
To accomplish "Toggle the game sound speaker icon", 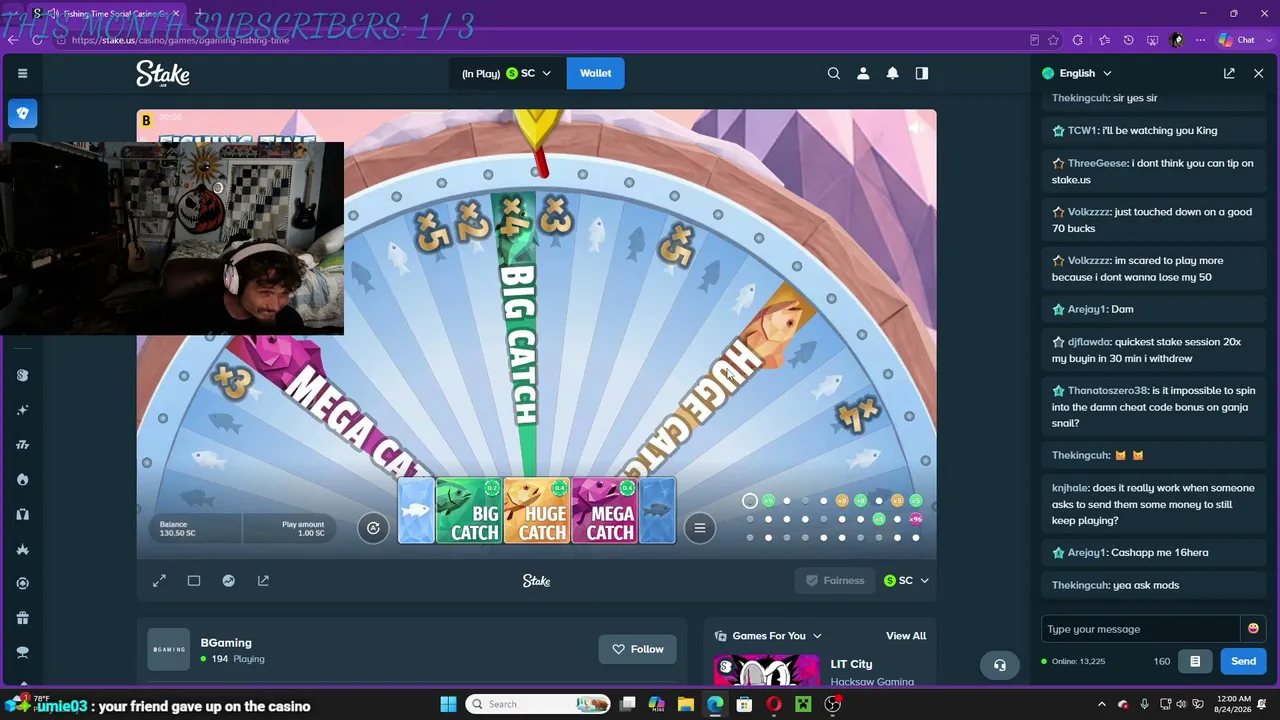I will [x=916, y=127].
